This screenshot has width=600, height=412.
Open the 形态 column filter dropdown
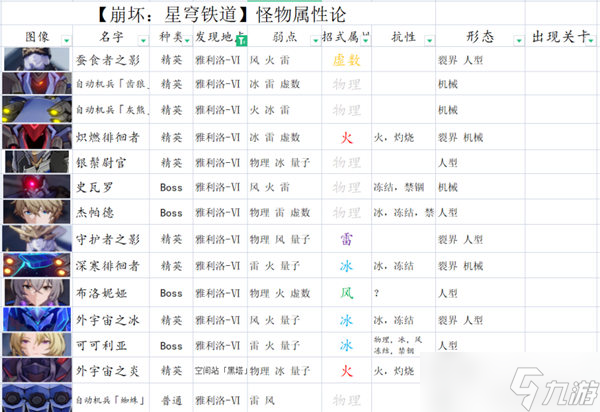519,40
